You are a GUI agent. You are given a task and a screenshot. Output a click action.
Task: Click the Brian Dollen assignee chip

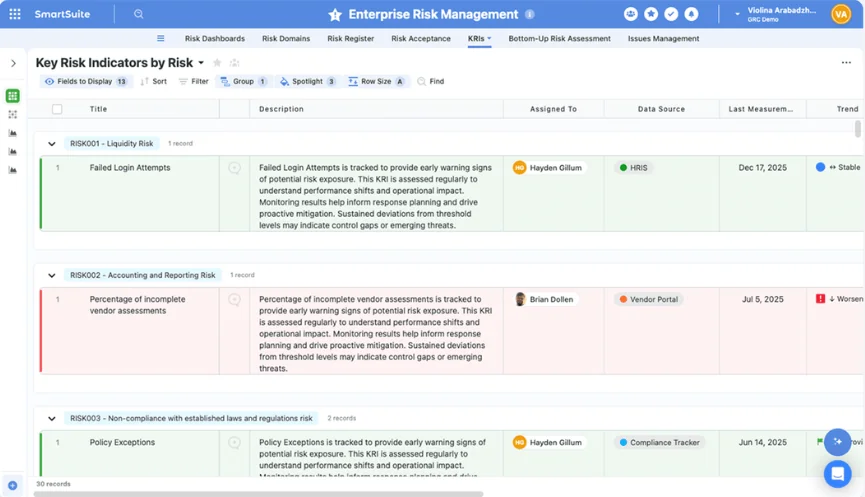(545, 300)
